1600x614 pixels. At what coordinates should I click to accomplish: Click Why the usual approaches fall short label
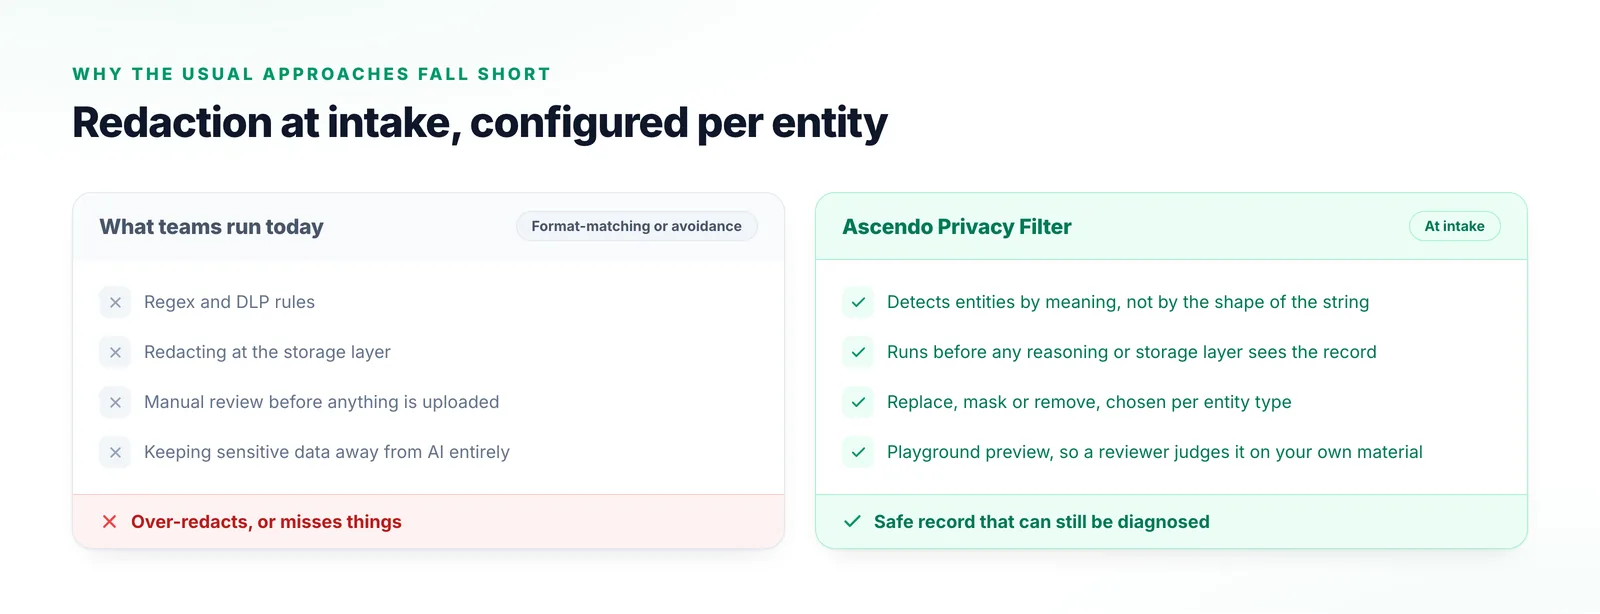click(x=312, y=74)
